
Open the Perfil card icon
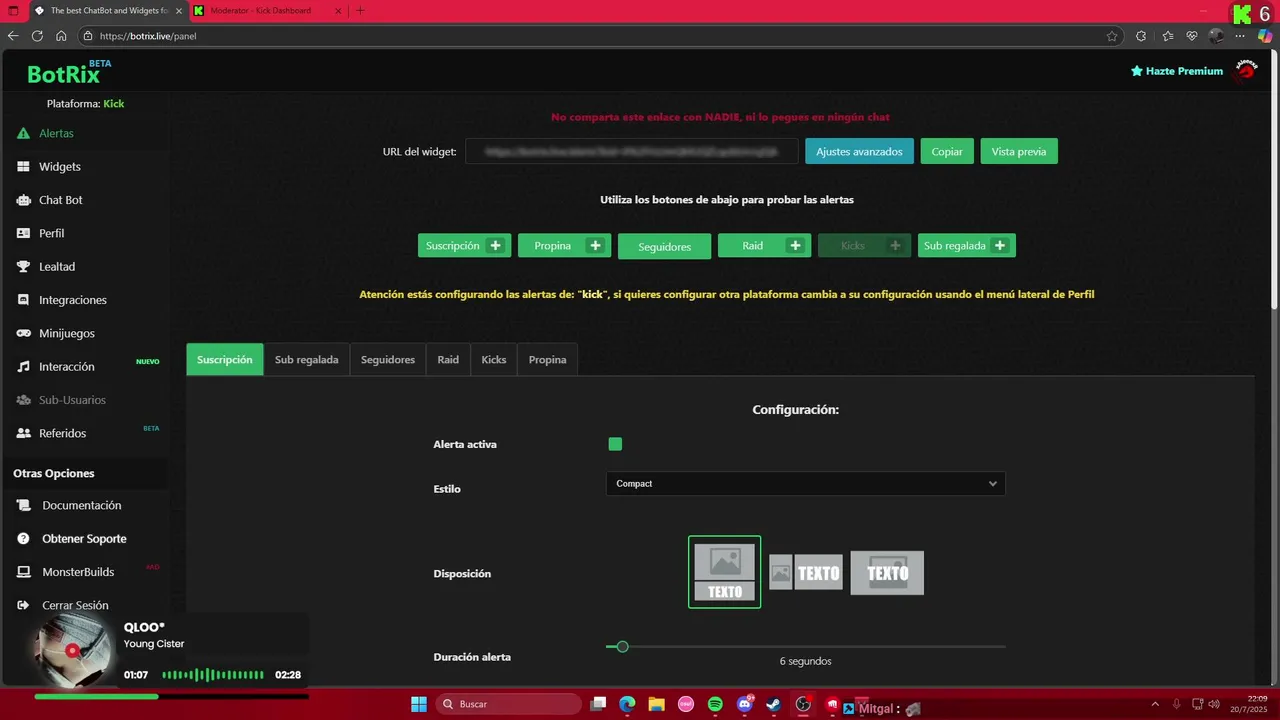(23, 233)
